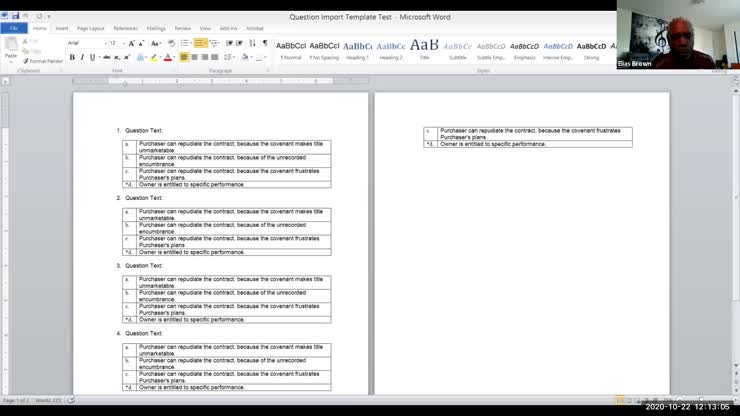Open the File tab

click(x=14, y=28)
